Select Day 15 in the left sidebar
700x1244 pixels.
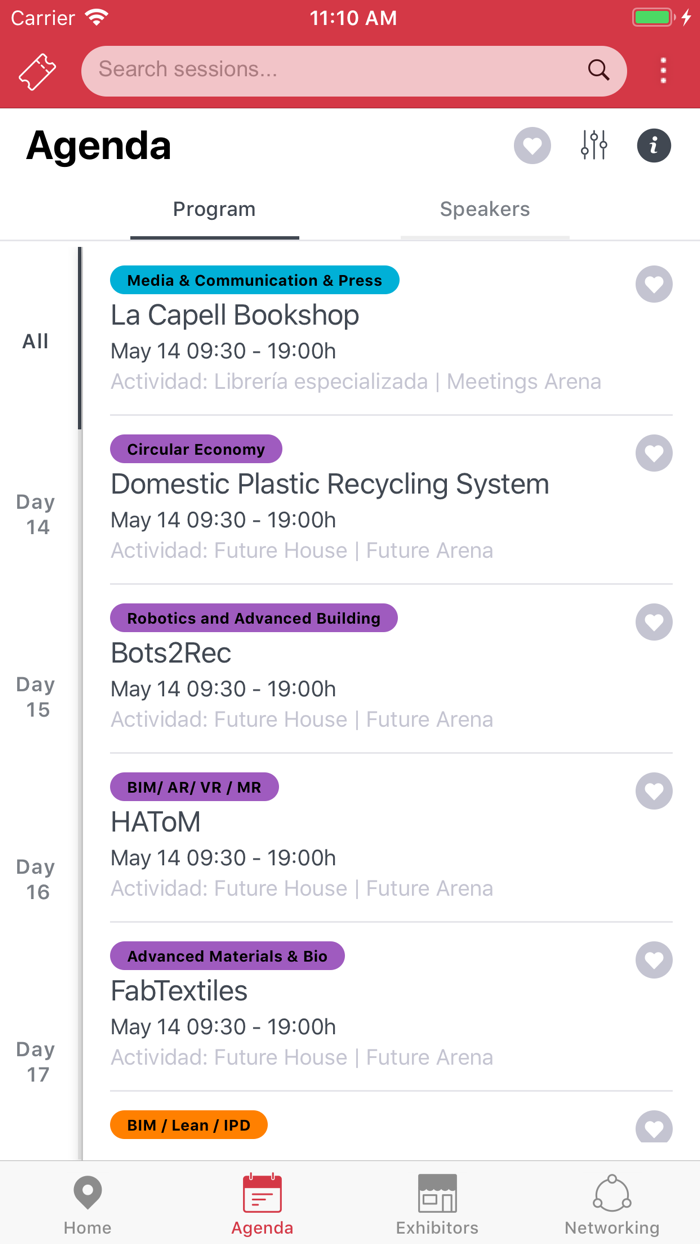[35, 697]
